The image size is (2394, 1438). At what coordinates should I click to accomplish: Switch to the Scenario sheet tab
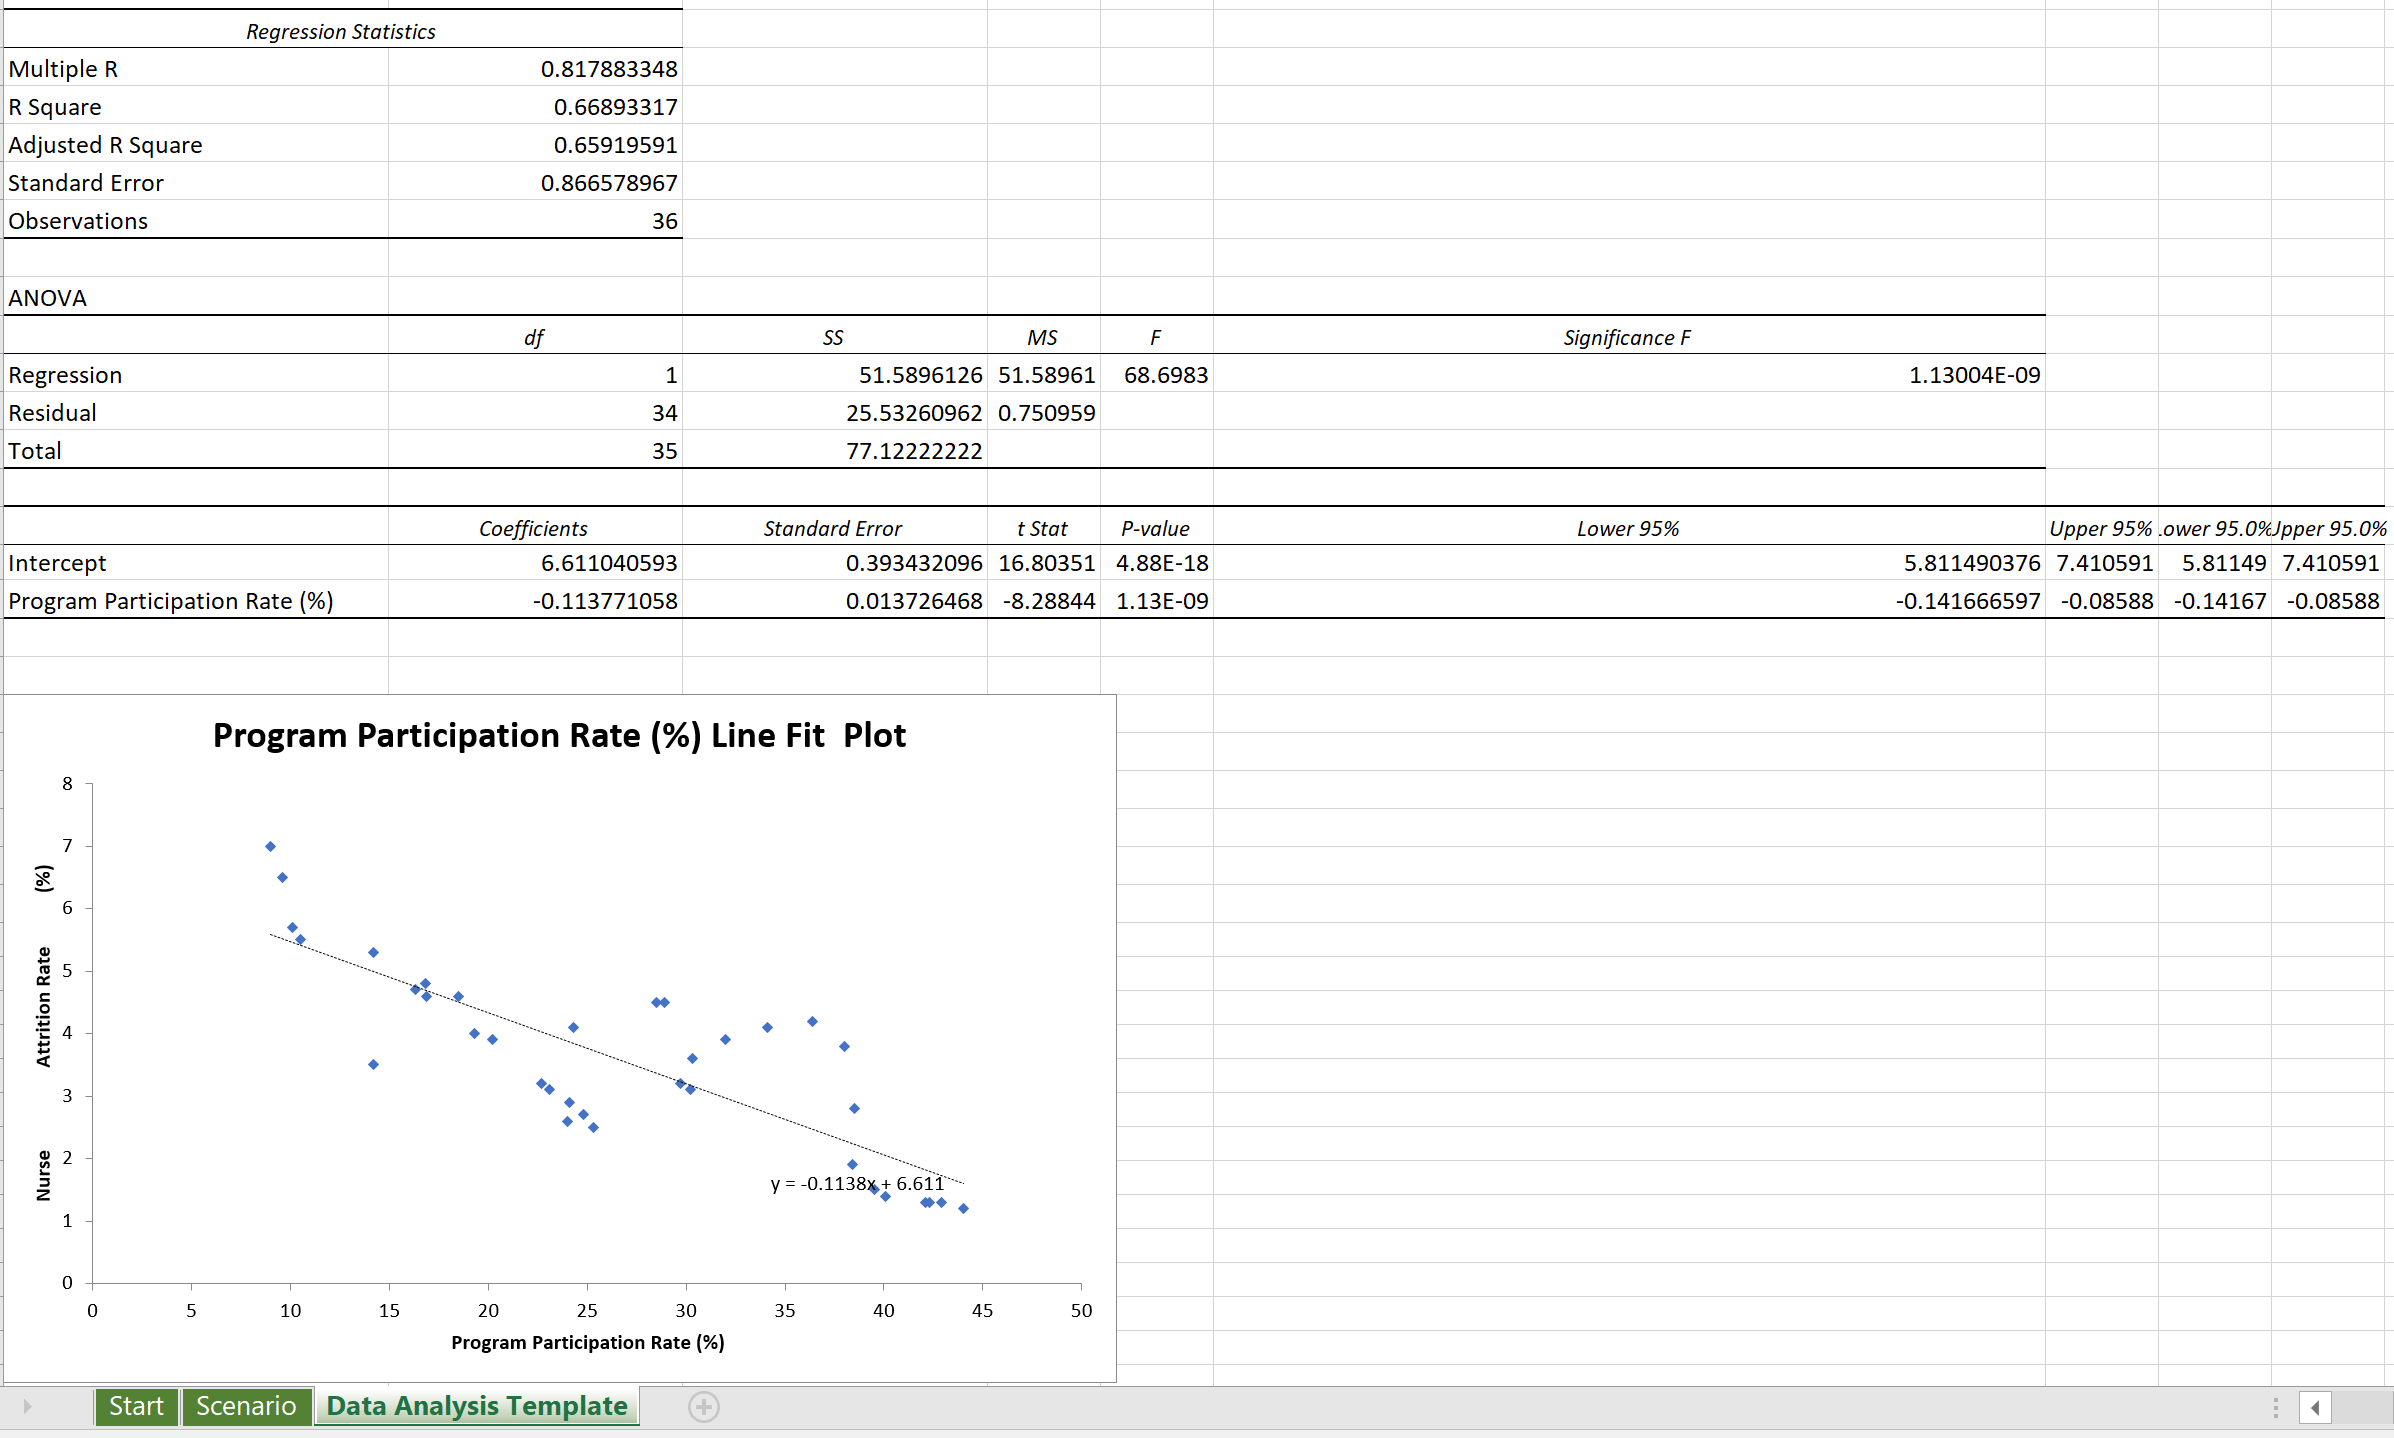[246, 1406]
